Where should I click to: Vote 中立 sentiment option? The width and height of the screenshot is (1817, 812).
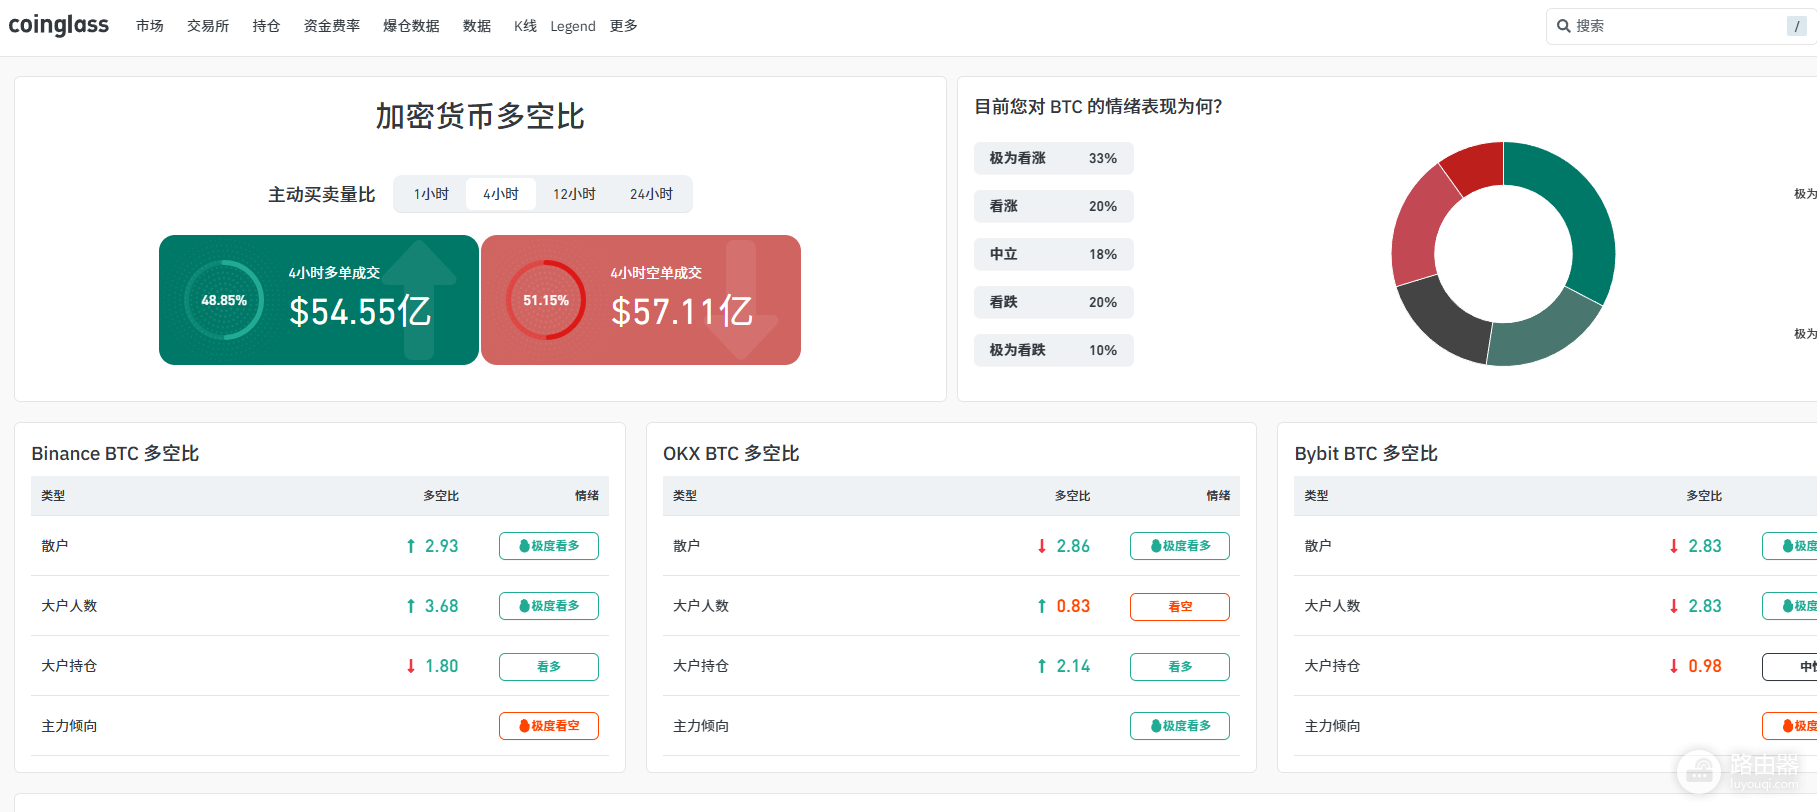coord(1054,254)
